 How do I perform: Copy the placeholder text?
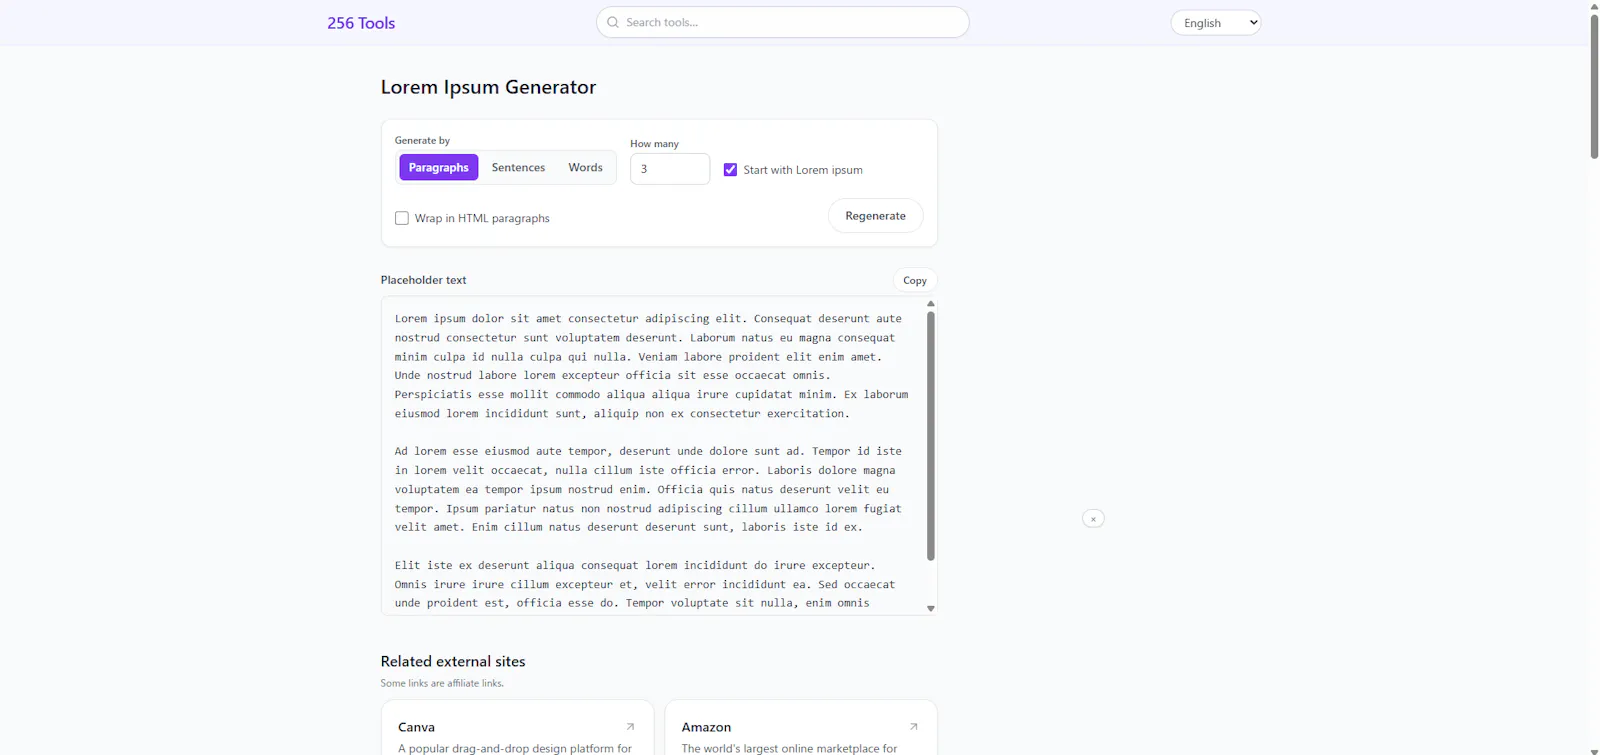915,280
